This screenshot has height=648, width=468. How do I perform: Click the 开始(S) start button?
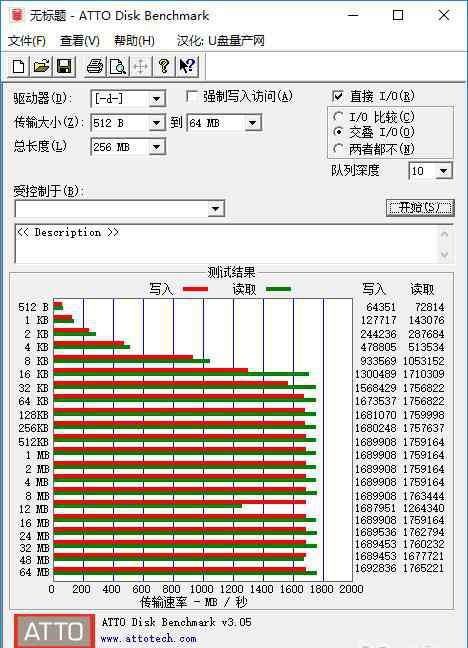[x=420, y=208]
